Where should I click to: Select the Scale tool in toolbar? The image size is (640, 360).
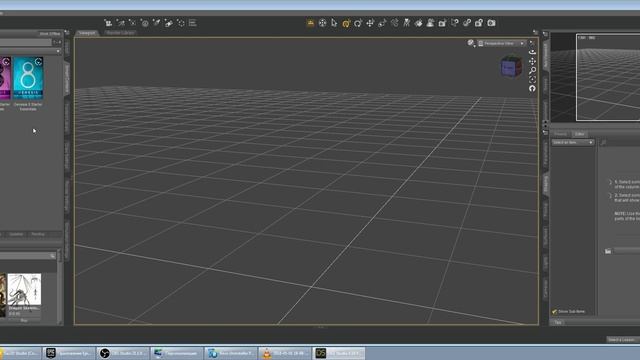[x=382, y=23]
